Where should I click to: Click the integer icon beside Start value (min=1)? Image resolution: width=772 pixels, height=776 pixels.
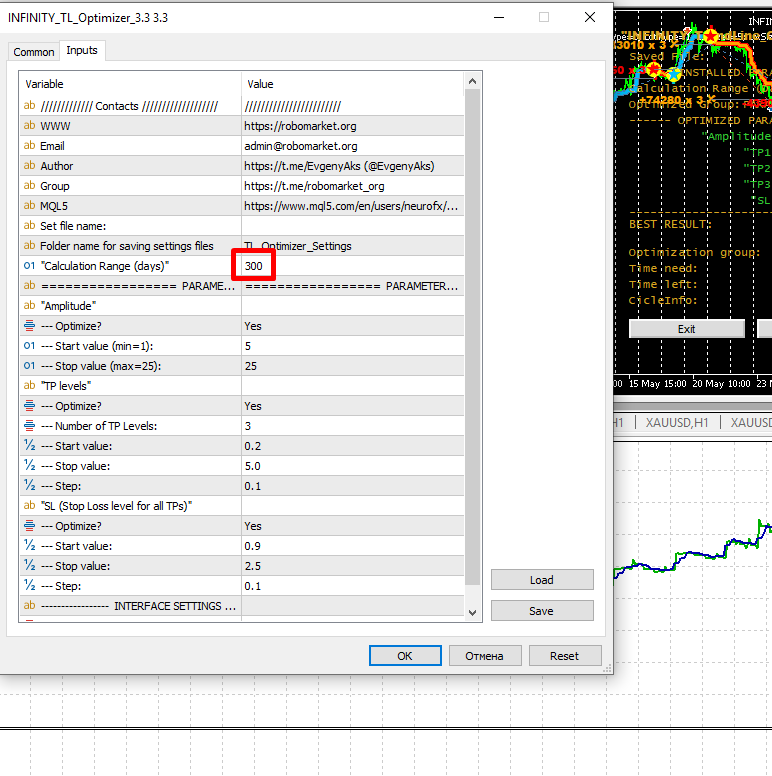pos(29,346)
